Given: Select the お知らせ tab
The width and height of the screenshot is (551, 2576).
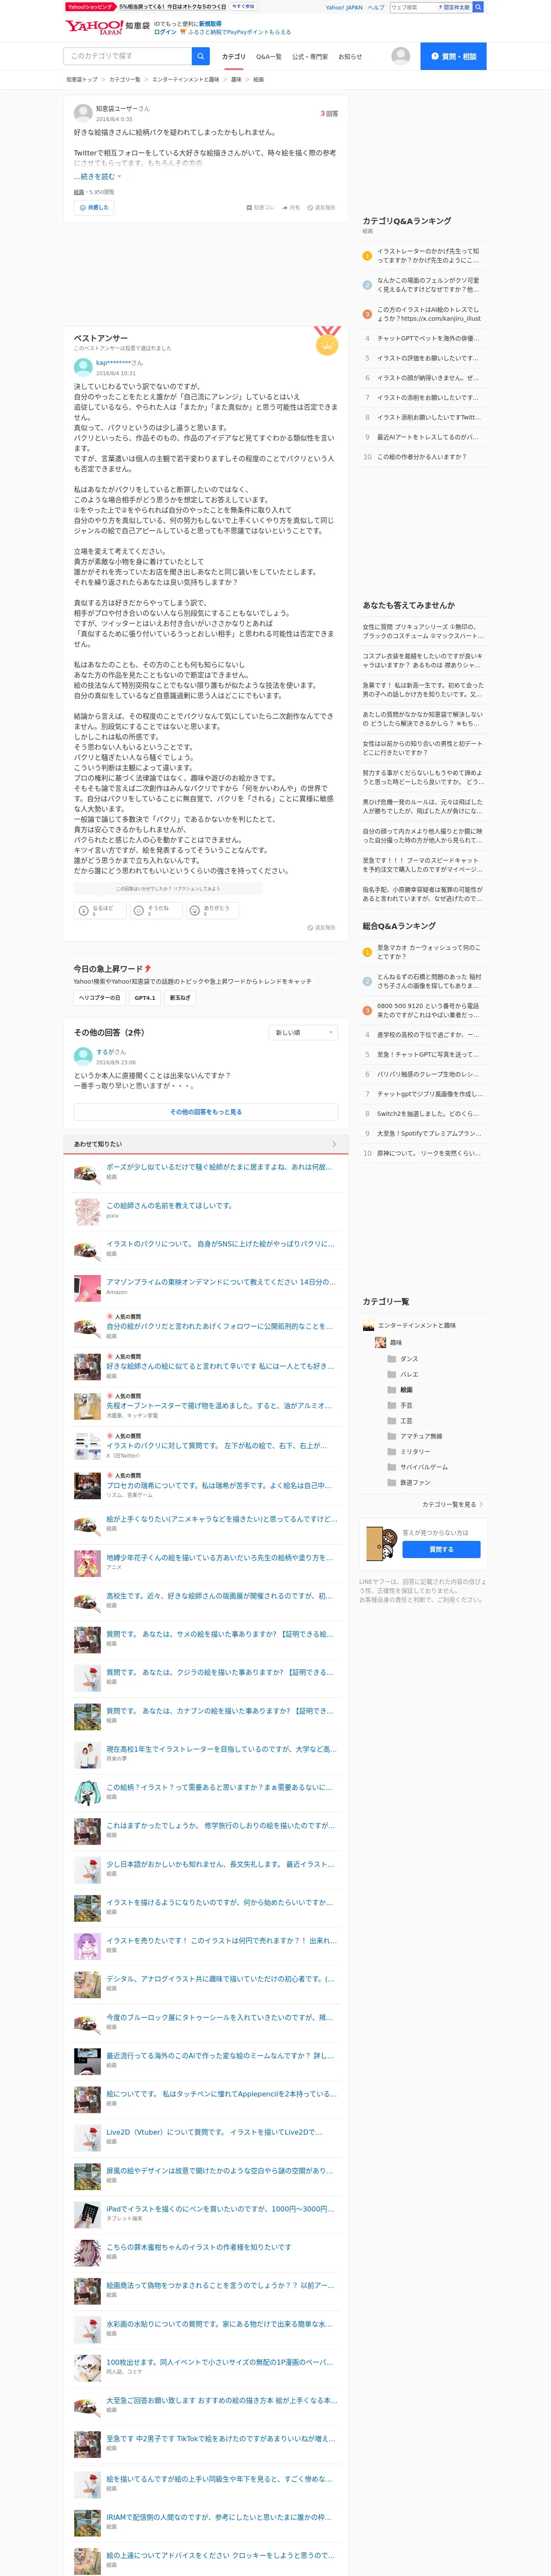Looking at the screenshot, I should point(350,57).
